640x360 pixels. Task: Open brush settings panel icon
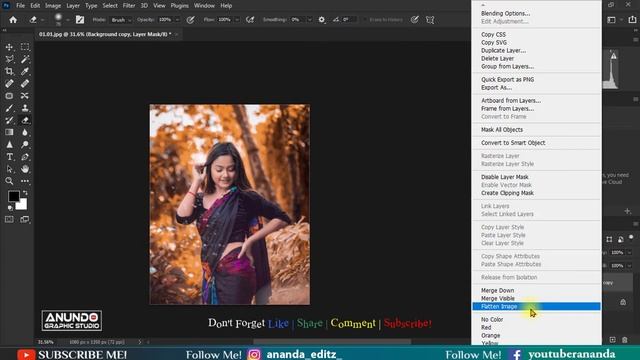pyautogui.click(x=80, y=20)
